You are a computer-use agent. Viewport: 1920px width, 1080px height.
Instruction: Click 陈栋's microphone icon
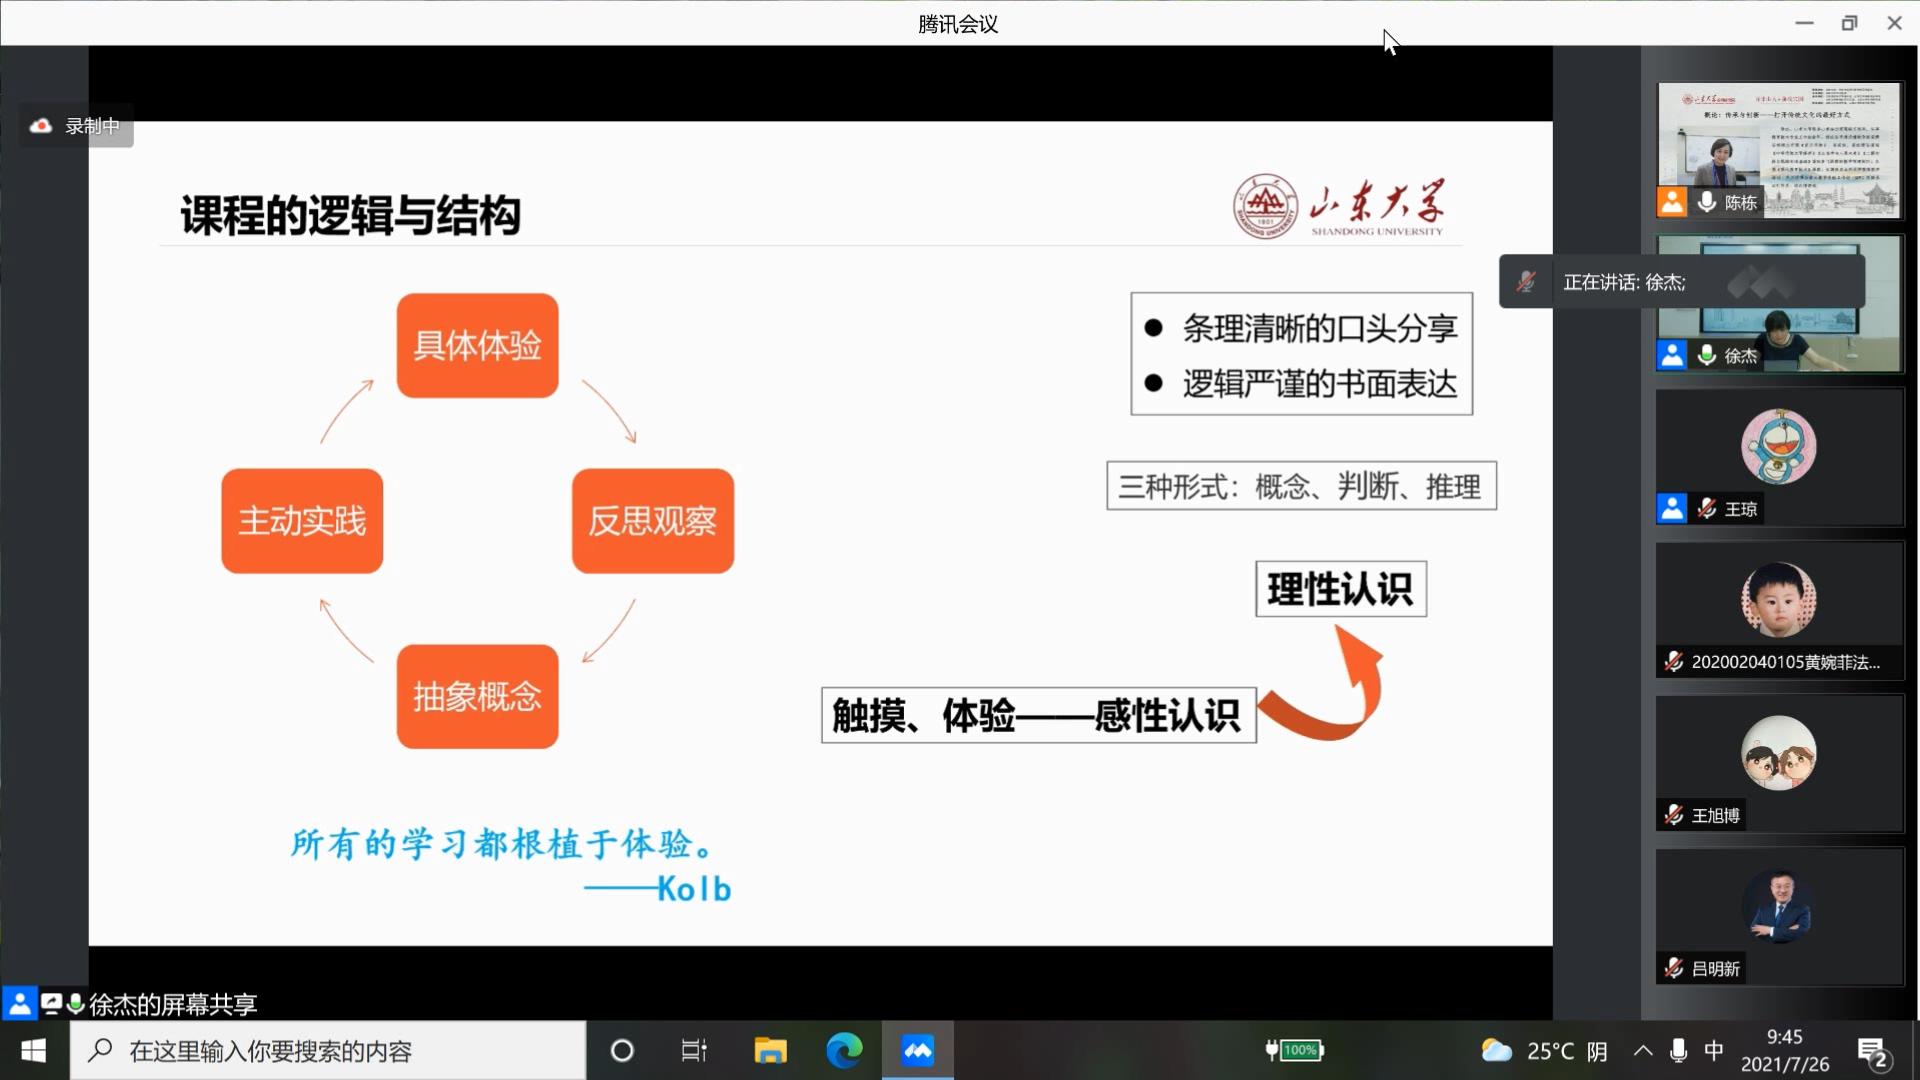(1707, 202)
